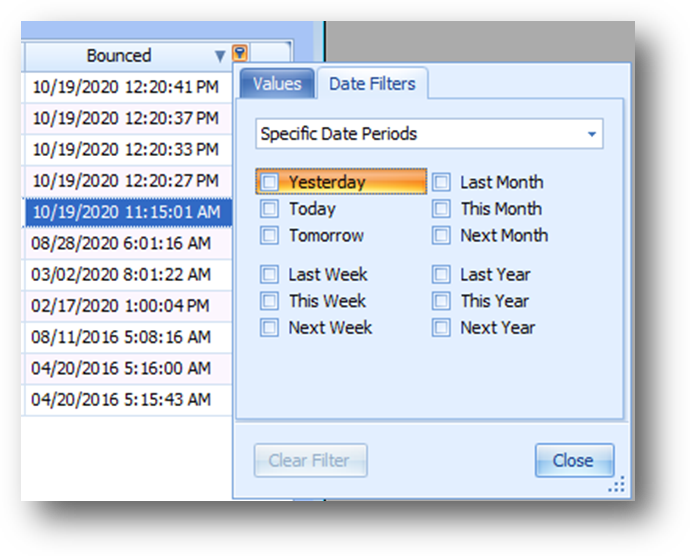Viewport: 690px width, 556px height.
Task: Tick the Tomorrow checkbox
Action: (269, 235)
